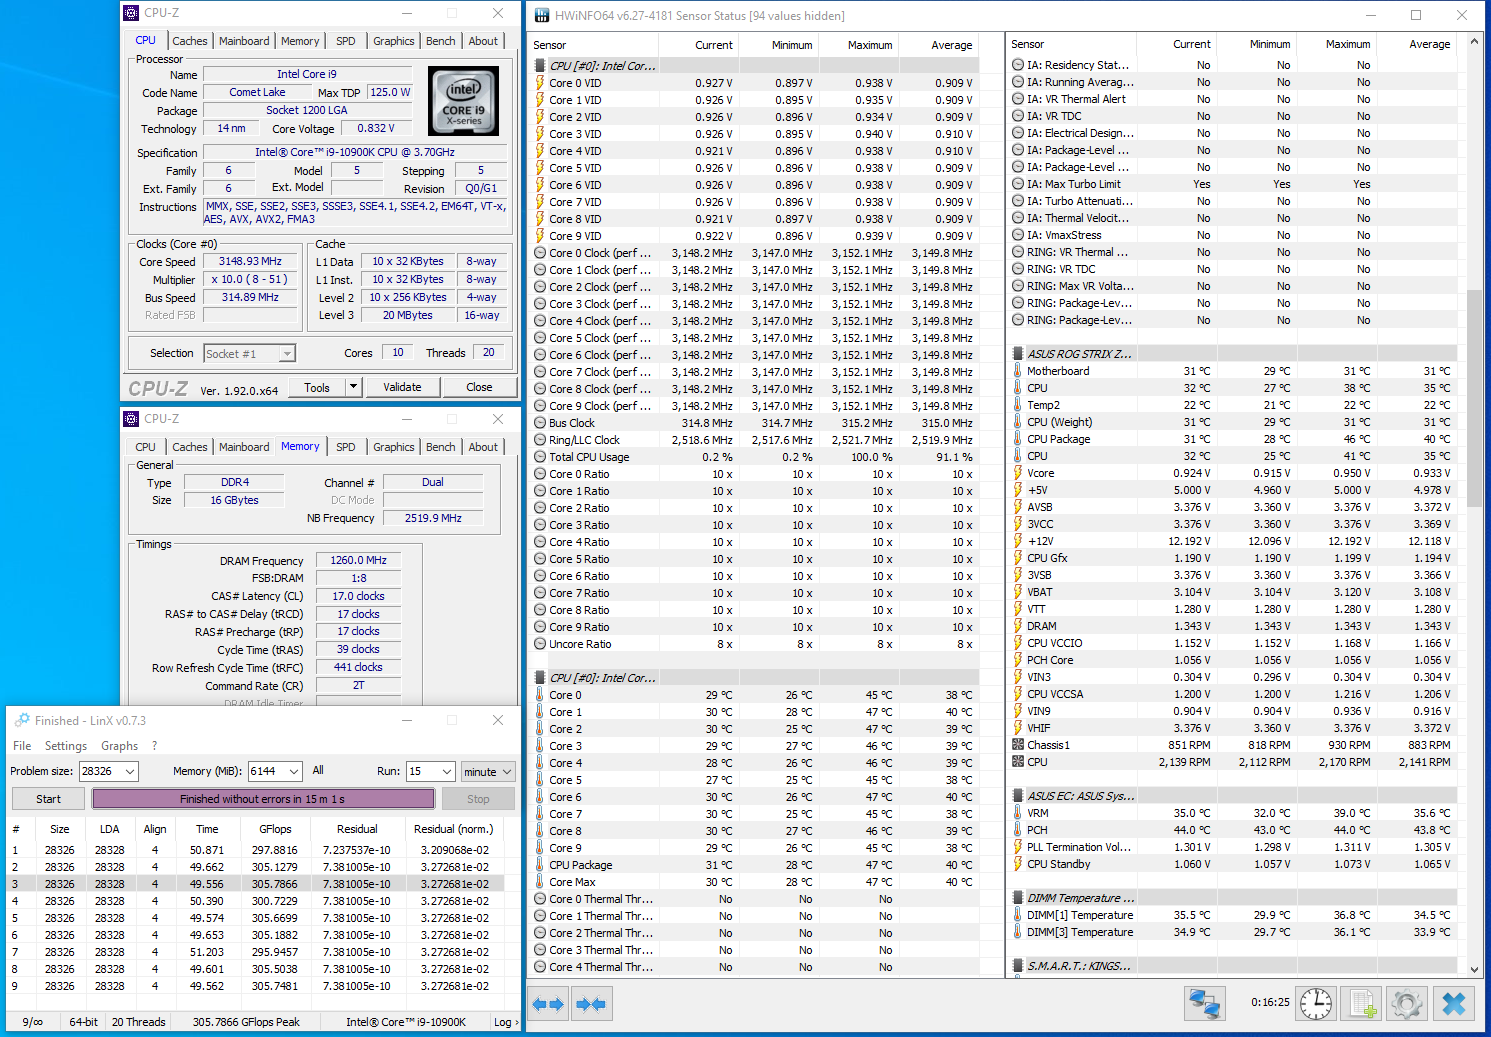Screen dimensions: 1491x1037
Task: Click the expand columns arrows icon in HWiNFO
Action: 548,1004
